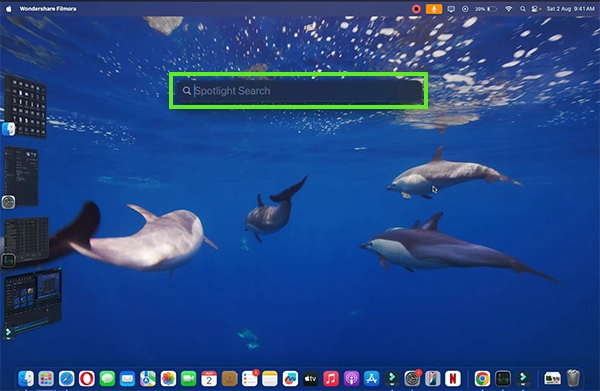
Task: Click the orange microphone menu bar item
Action: [x=434, y=9]
